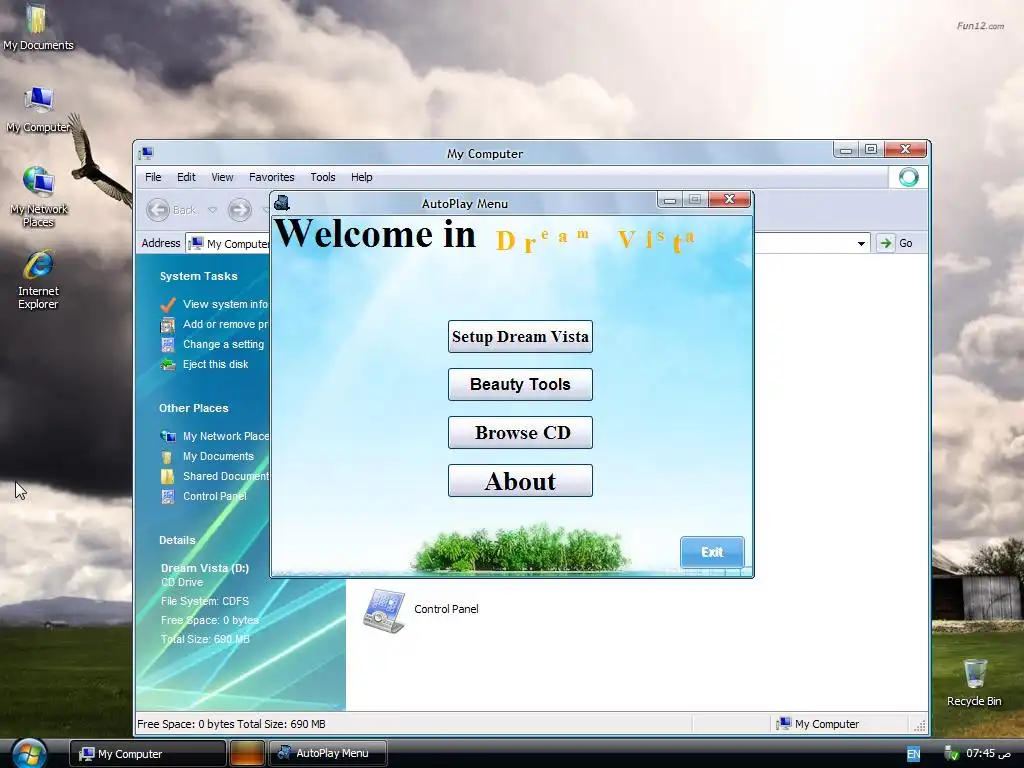Open My Documents desktop icon

(38, 27)
